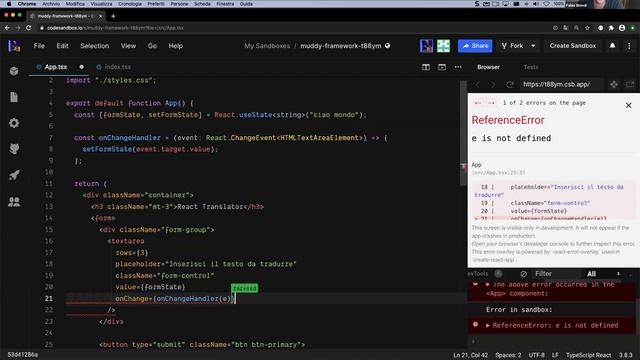Click the App.tsx stack frame link
Image resolution: width=640 pixels, height=360 pixels.
(x=498, y=173)
